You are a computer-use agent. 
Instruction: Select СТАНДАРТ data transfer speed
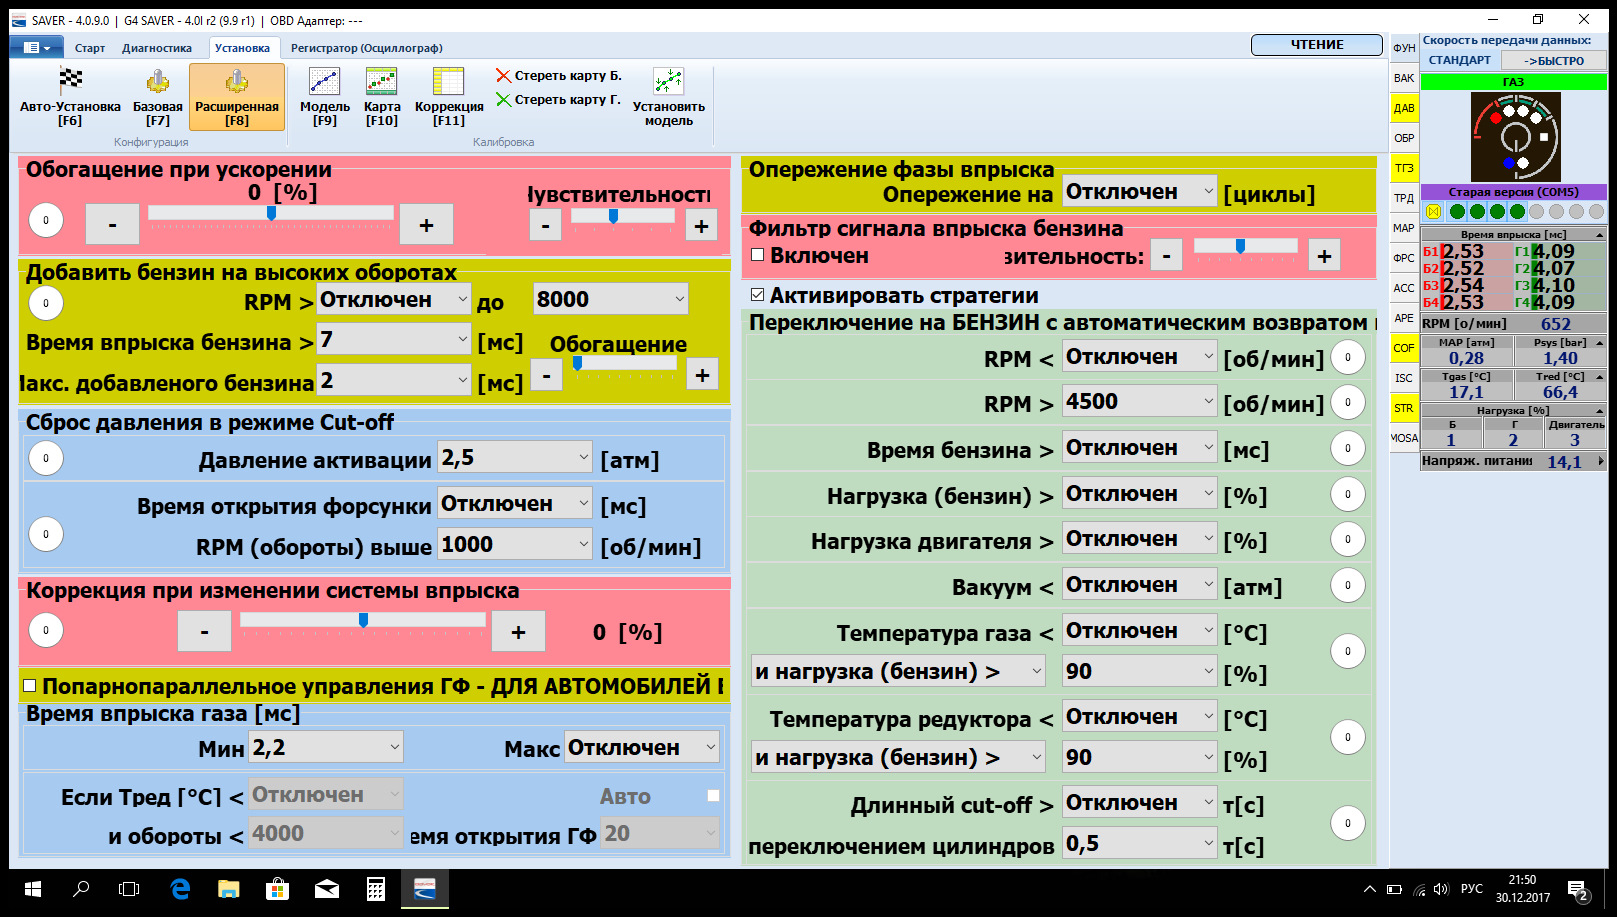pyautogui.click(x=1460, y=61)
